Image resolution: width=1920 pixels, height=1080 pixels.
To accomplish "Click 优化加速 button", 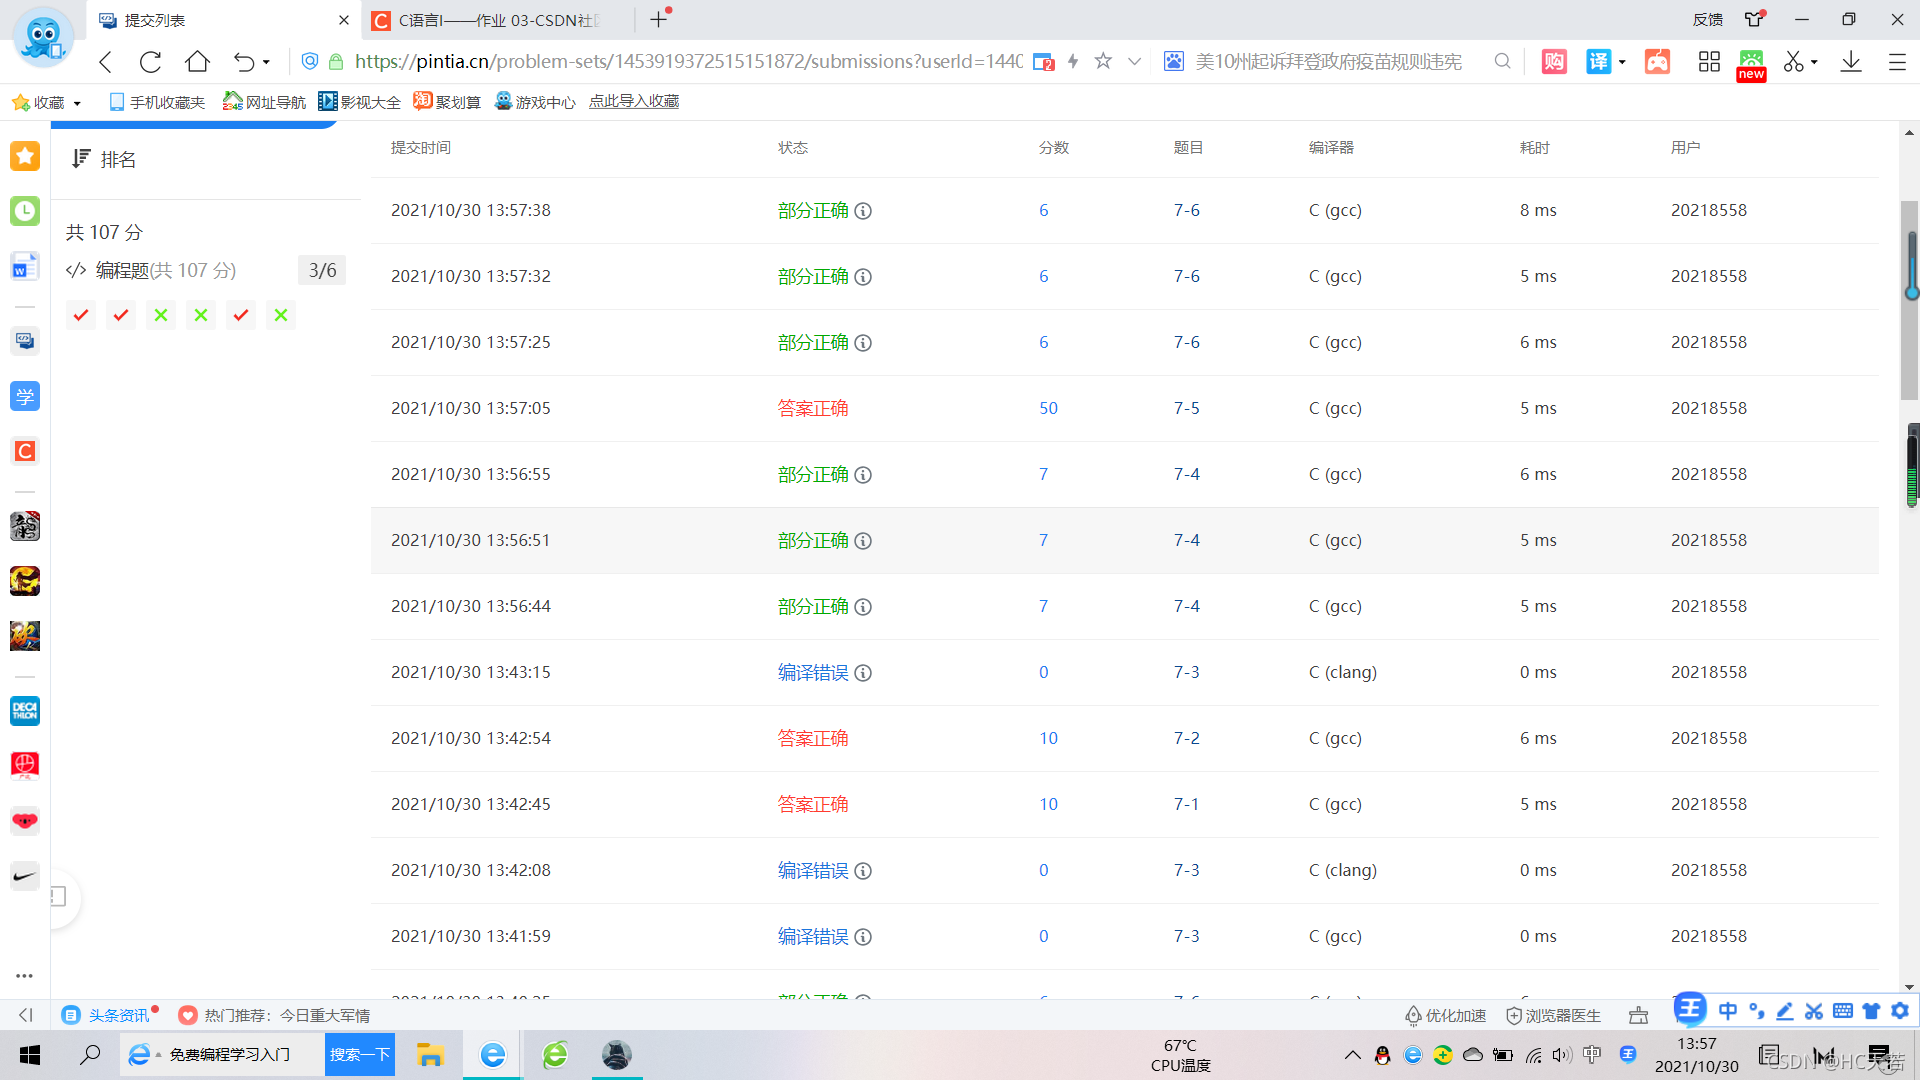I will (x=1445, y=1015).
